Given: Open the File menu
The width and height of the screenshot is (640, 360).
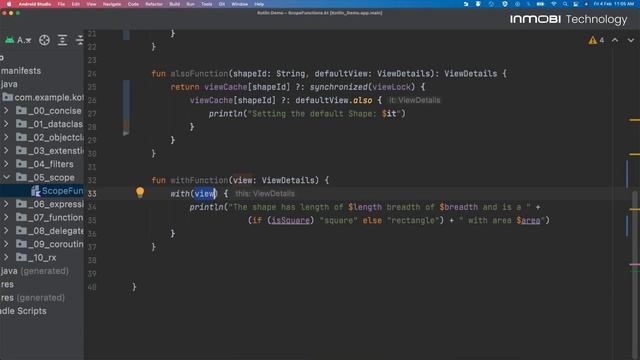Looking at the screenshot, I should pyautogui.click(x=61, y=4).
